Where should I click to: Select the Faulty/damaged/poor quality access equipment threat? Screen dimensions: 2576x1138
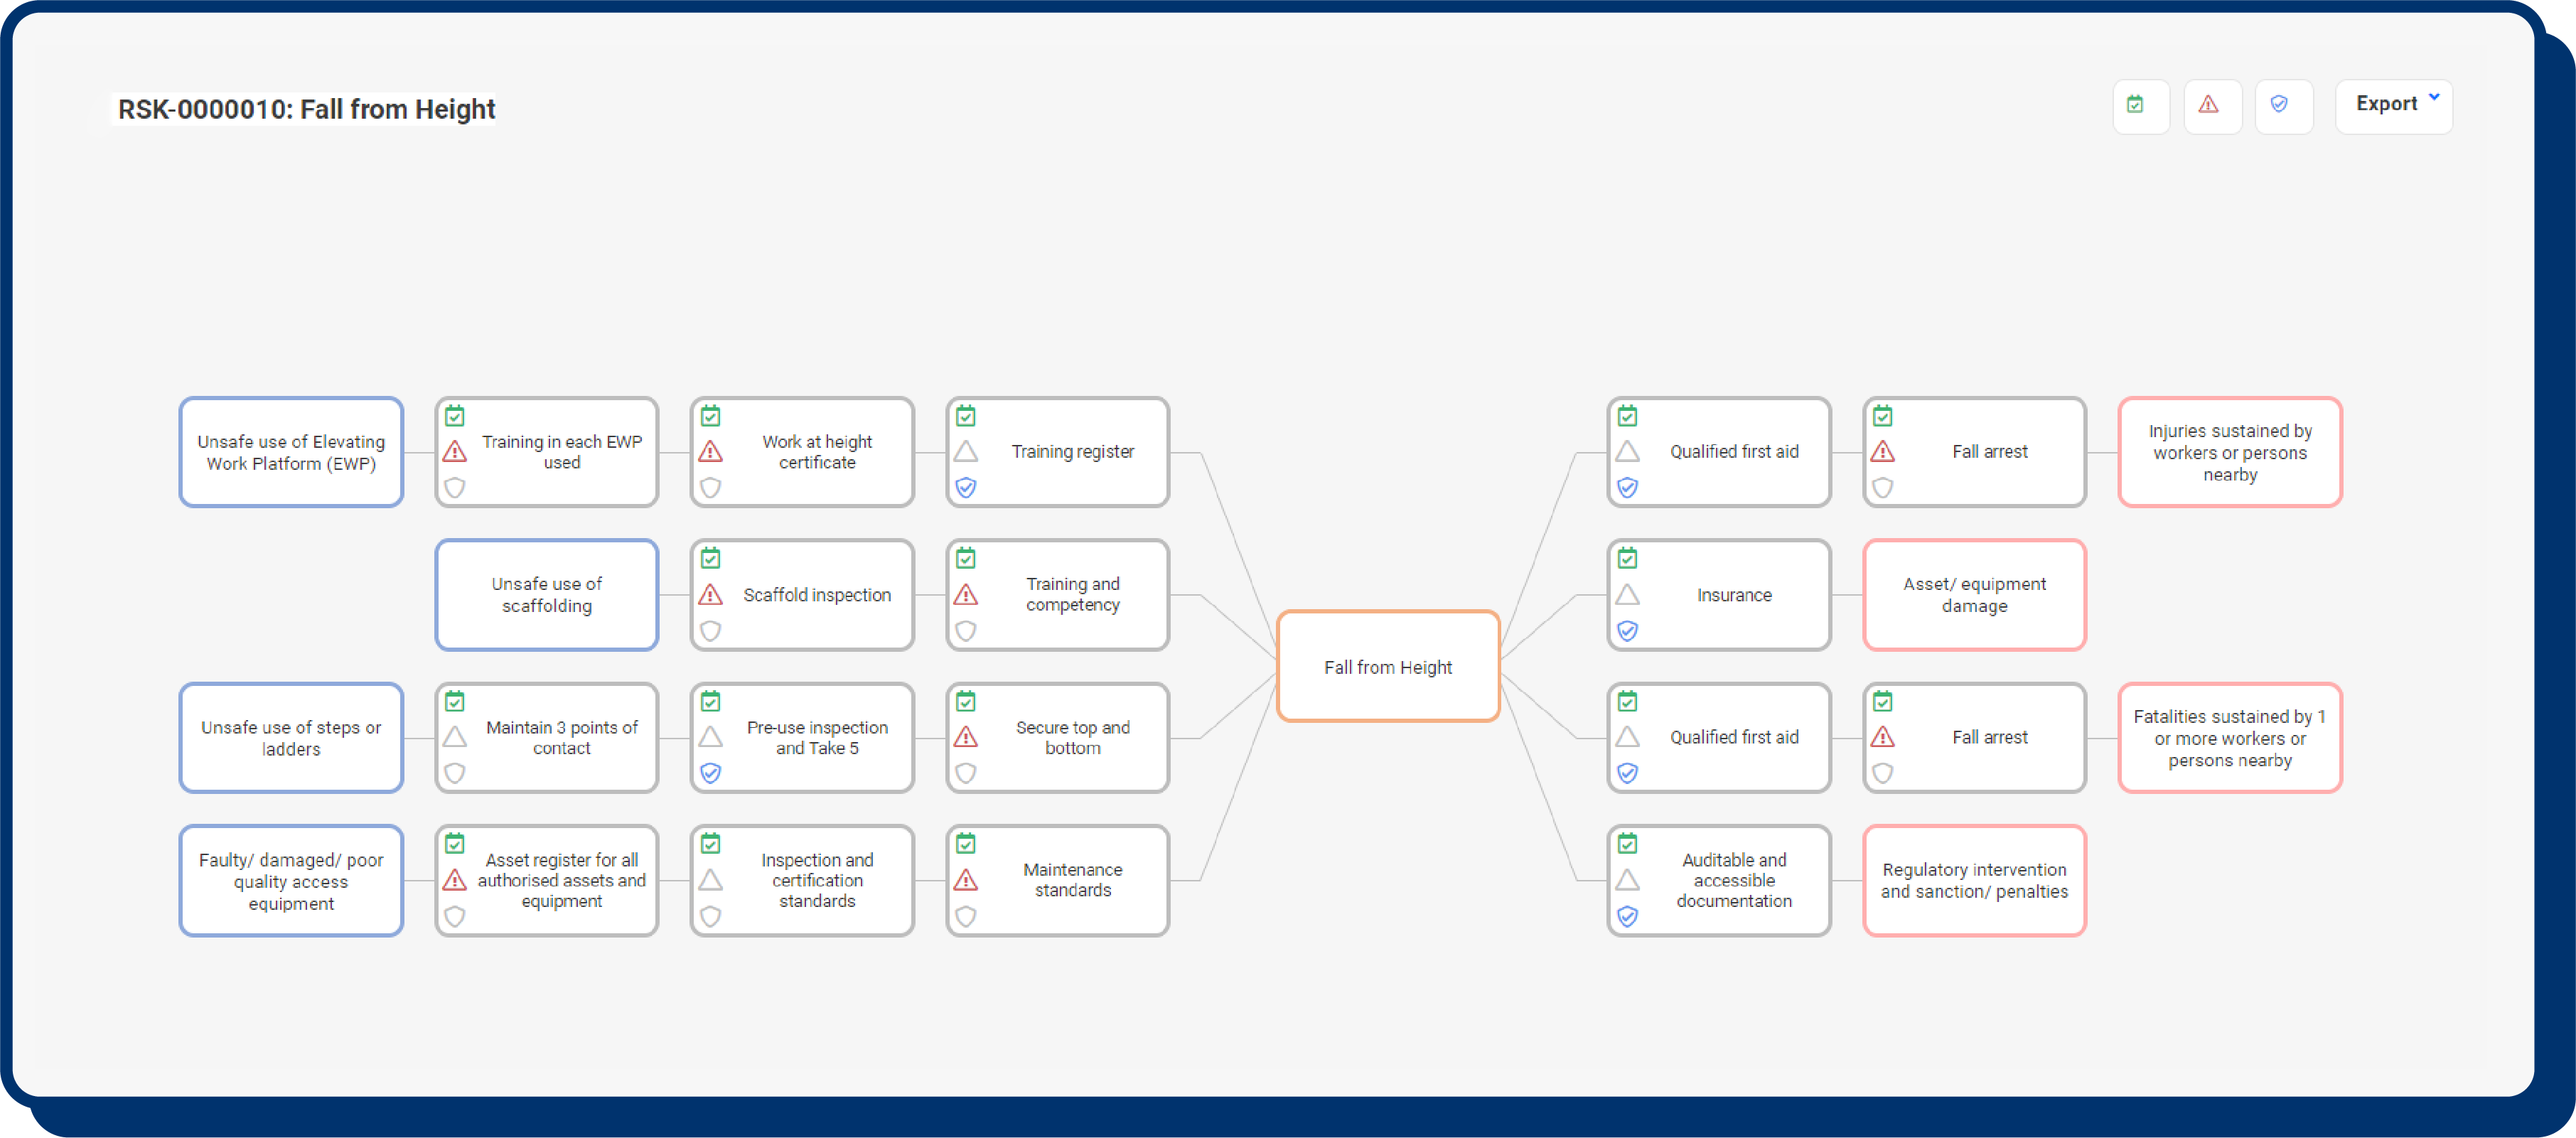tap(291, 880)
